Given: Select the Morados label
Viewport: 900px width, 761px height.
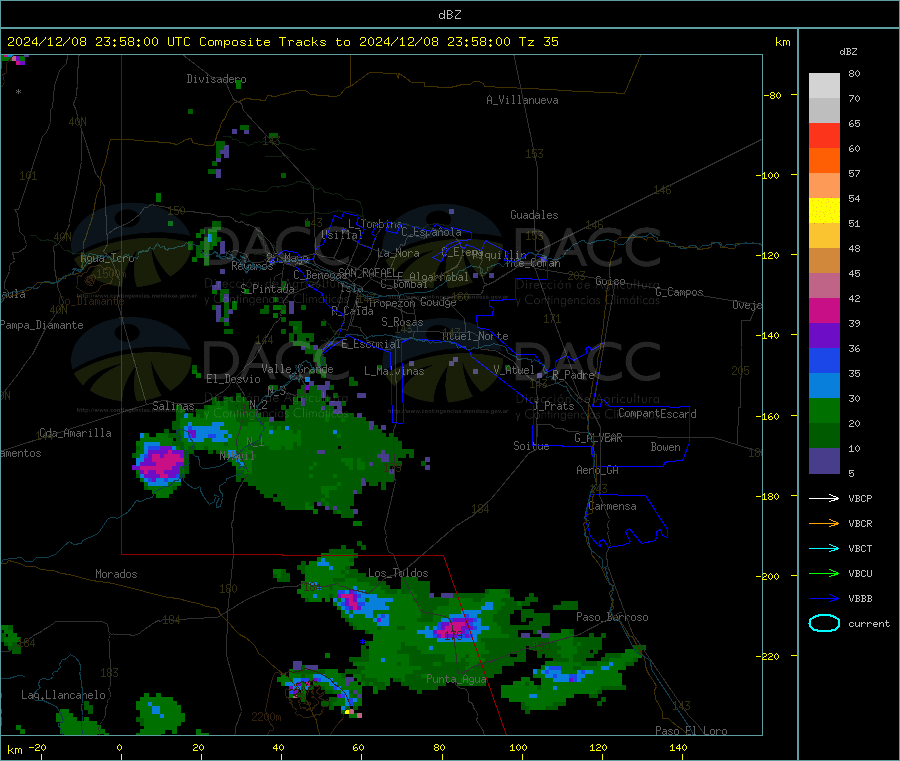Looking at the screenshot, I should click(116, 574).
